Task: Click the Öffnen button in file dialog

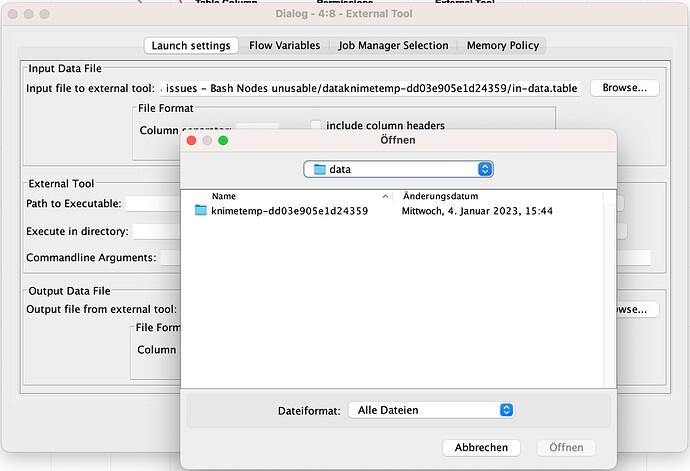Action: pos(566,447)
